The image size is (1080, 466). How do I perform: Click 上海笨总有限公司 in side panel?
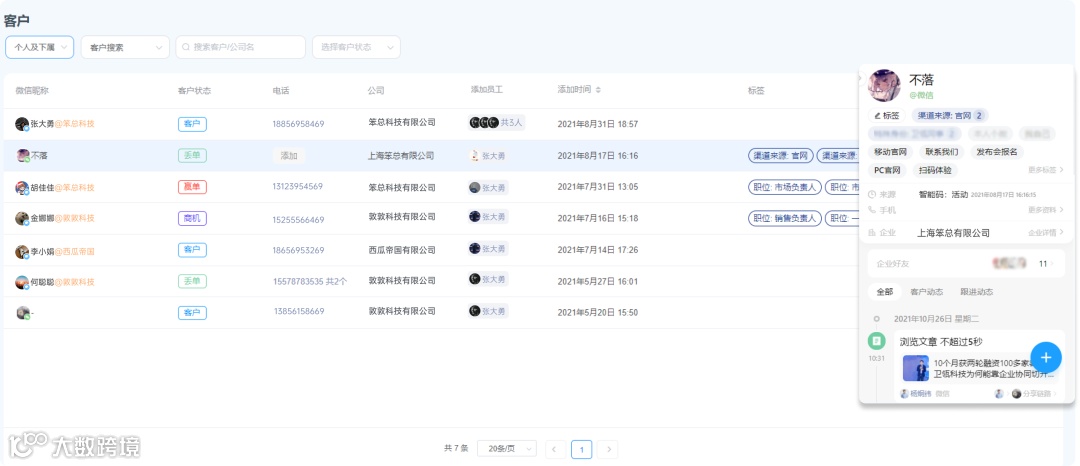(953, 233)
